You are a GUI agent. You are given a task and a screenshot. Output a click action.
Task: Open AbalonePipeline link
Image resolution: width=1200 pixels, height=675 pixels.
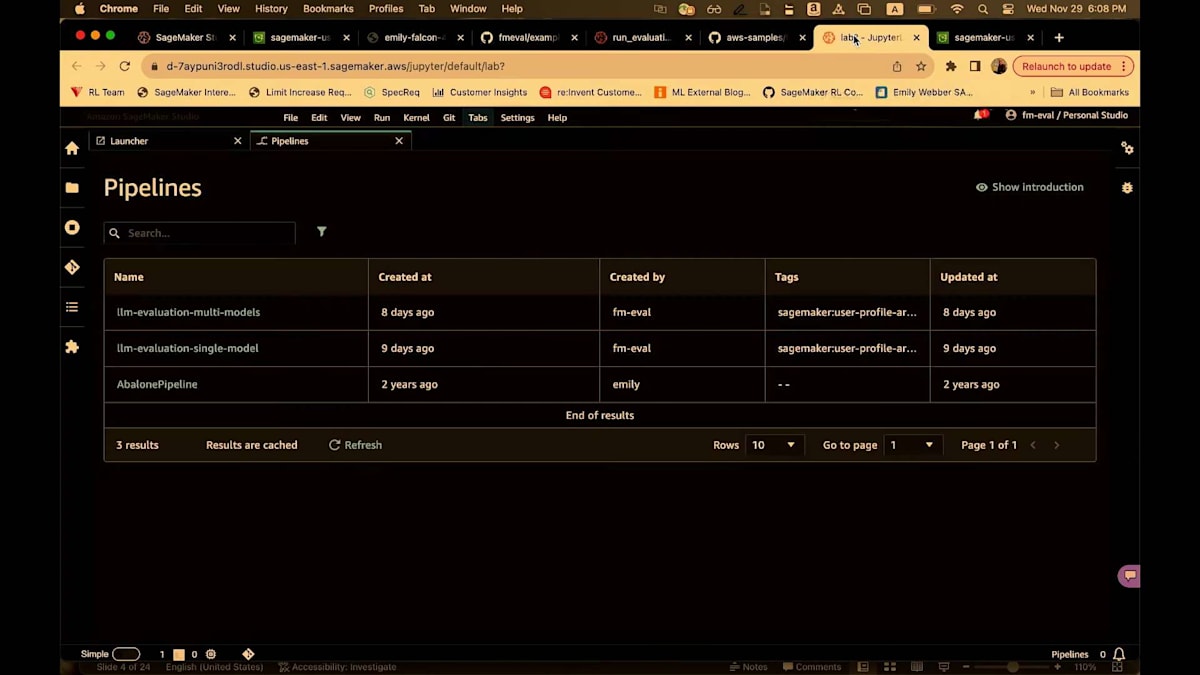[x=157, y=384]
